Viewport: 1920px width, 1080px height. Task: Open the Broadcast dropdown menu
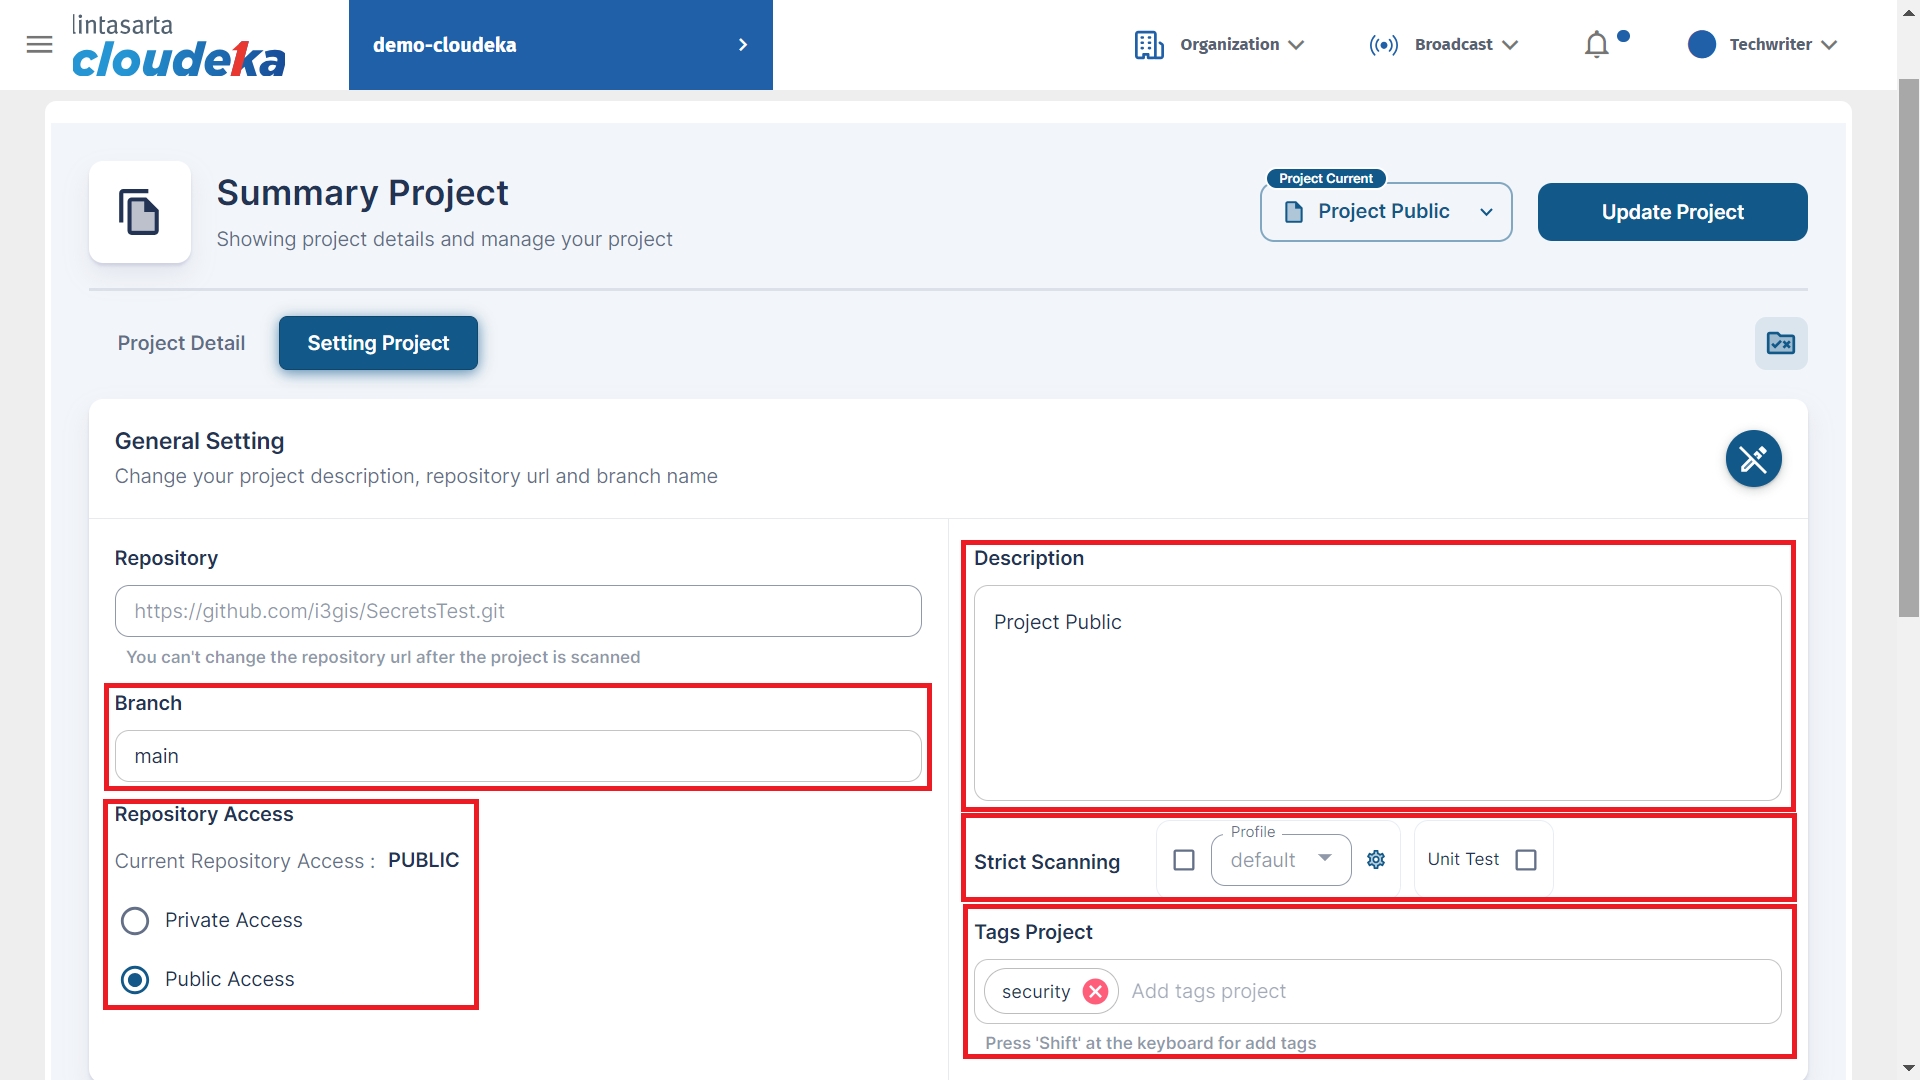pyautogui.click(x=1444, y=45)
